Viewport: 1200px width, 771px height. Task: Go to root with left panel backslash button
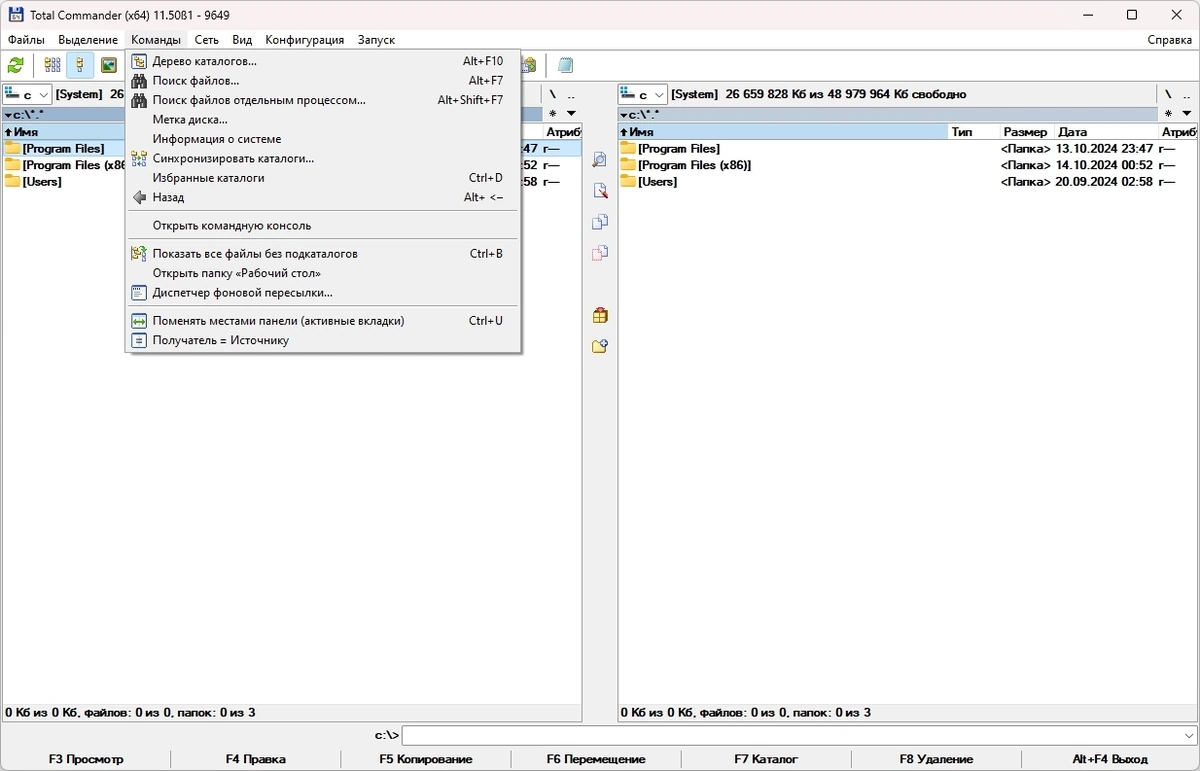pos(552,94)
